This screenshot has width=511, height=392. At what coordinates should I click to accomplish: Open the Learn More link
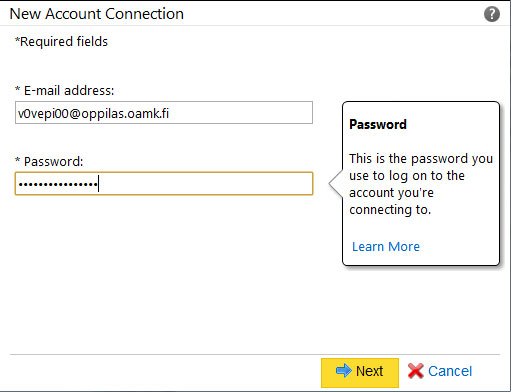pos(386,246)
